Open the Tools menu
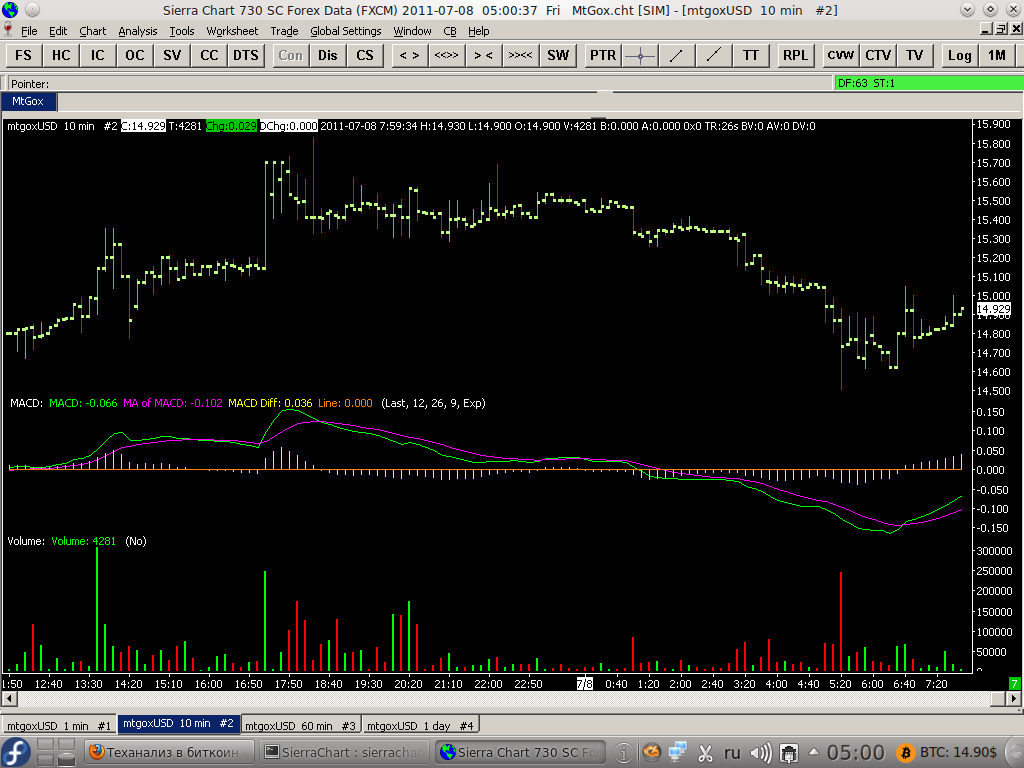 pyautogui.click(x=182, y=31)
